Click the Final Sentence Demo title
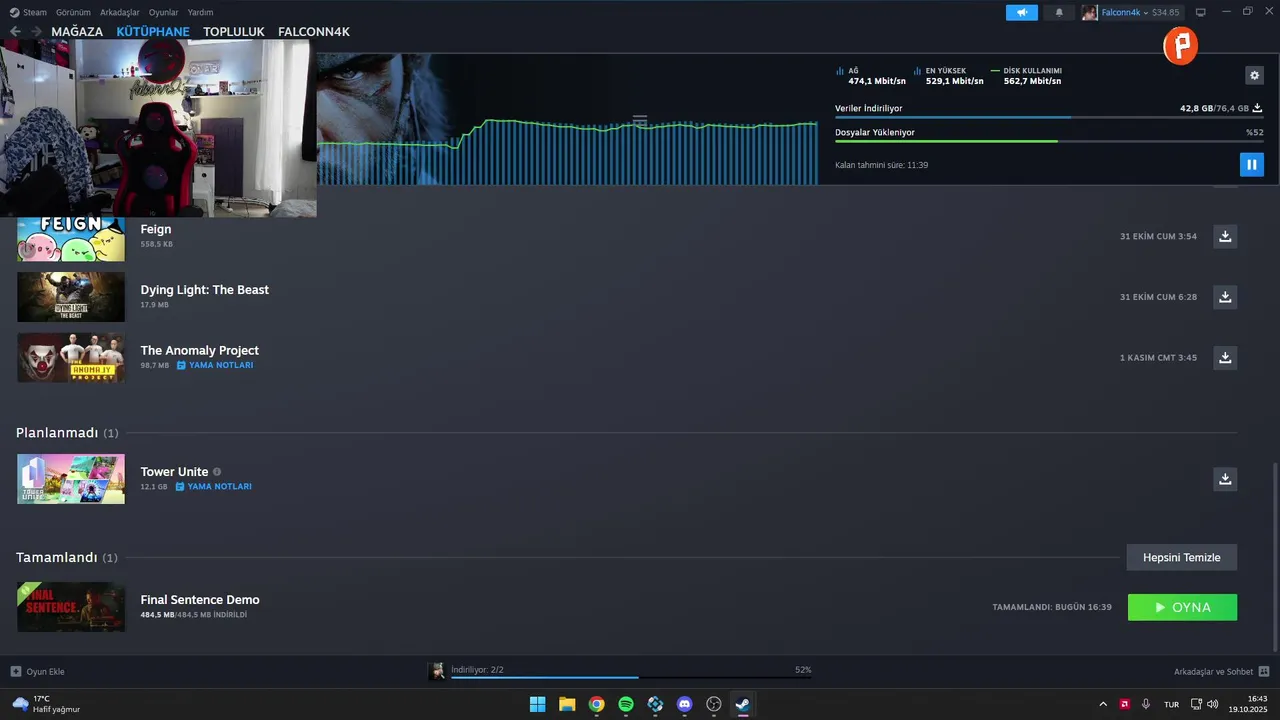This screenshot has width=1280, height=720. pyautogui.click(x=200, y=600)
